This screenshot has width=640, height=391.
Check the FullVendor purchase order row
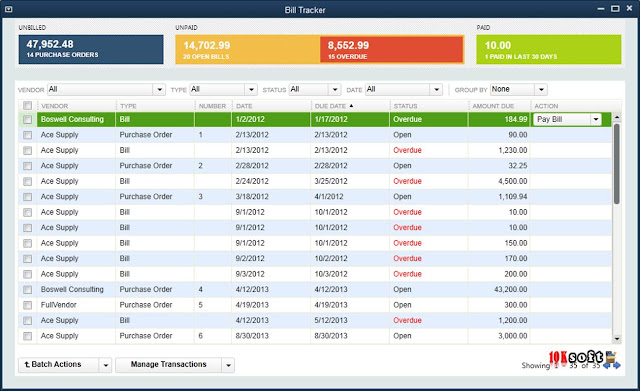point(27,305)
